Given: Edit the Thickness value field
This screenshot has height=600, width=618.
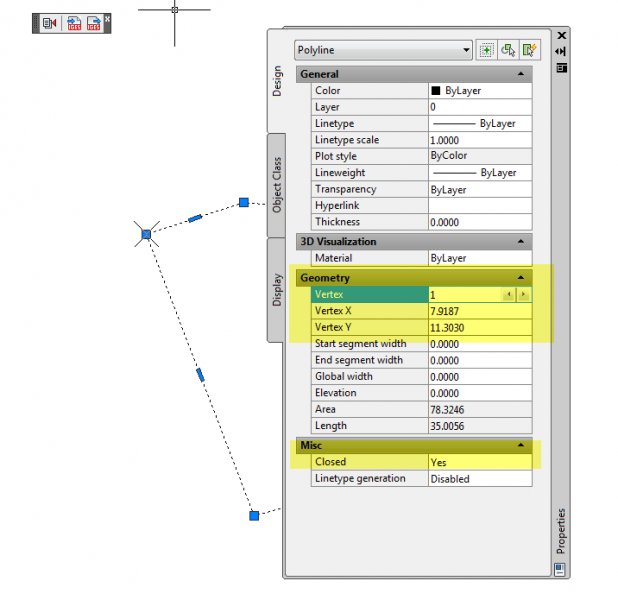Looking at the screenshot, I should click(x=480, y=222).
